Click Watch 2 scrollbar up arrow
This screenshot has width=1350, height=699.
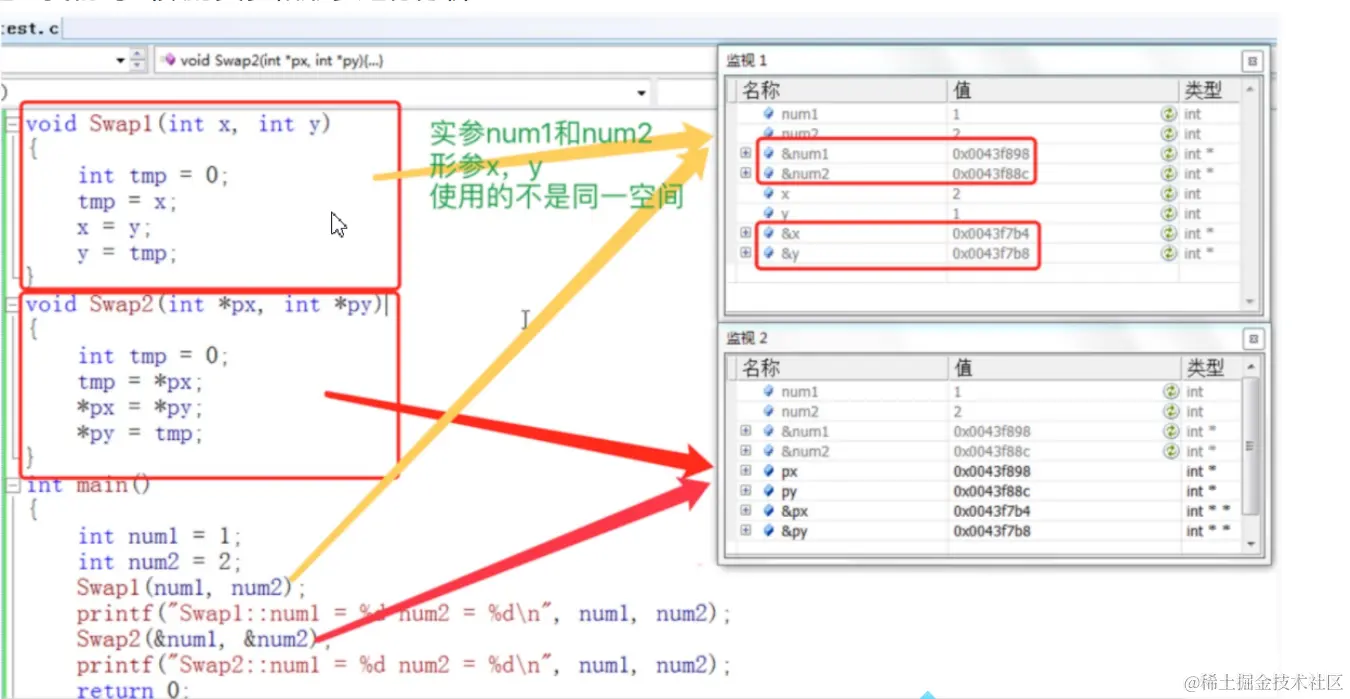pos(1250,368)
